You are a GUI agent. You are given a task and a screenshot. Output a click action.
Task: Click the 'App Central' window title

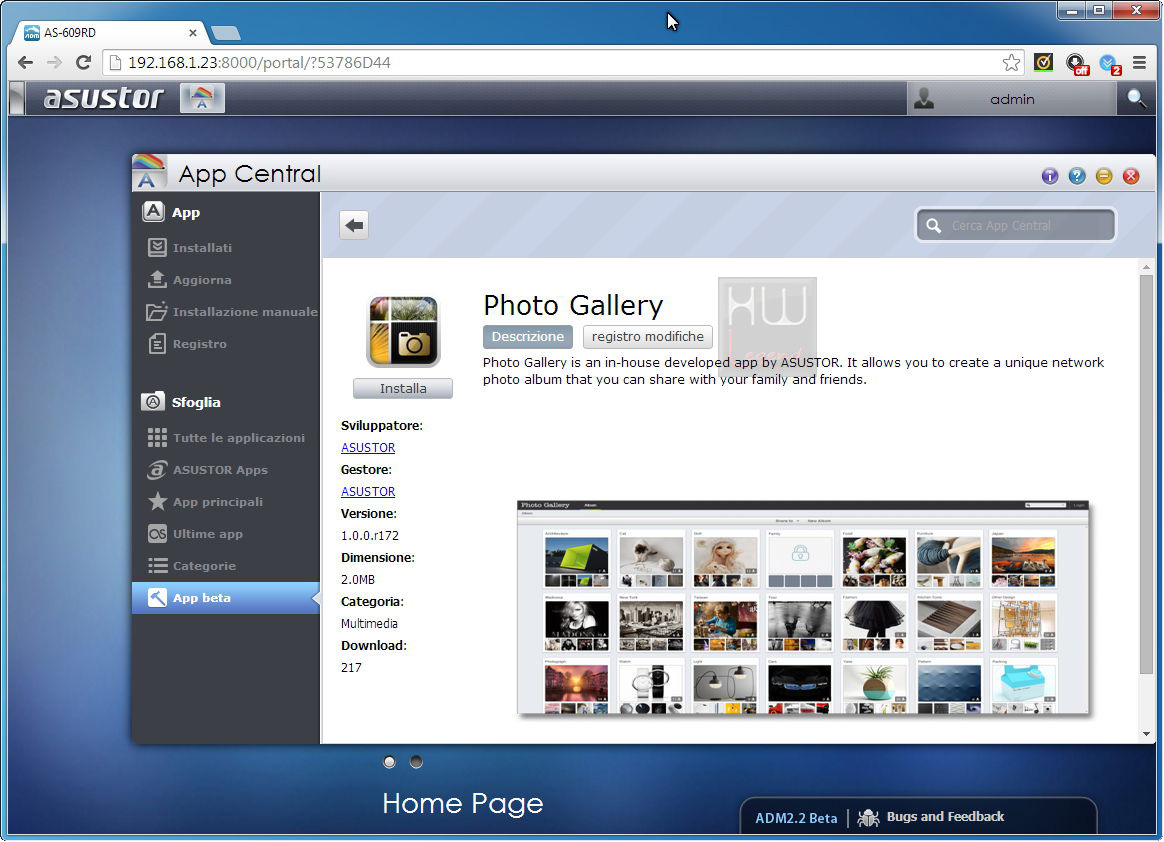(249, 174)
